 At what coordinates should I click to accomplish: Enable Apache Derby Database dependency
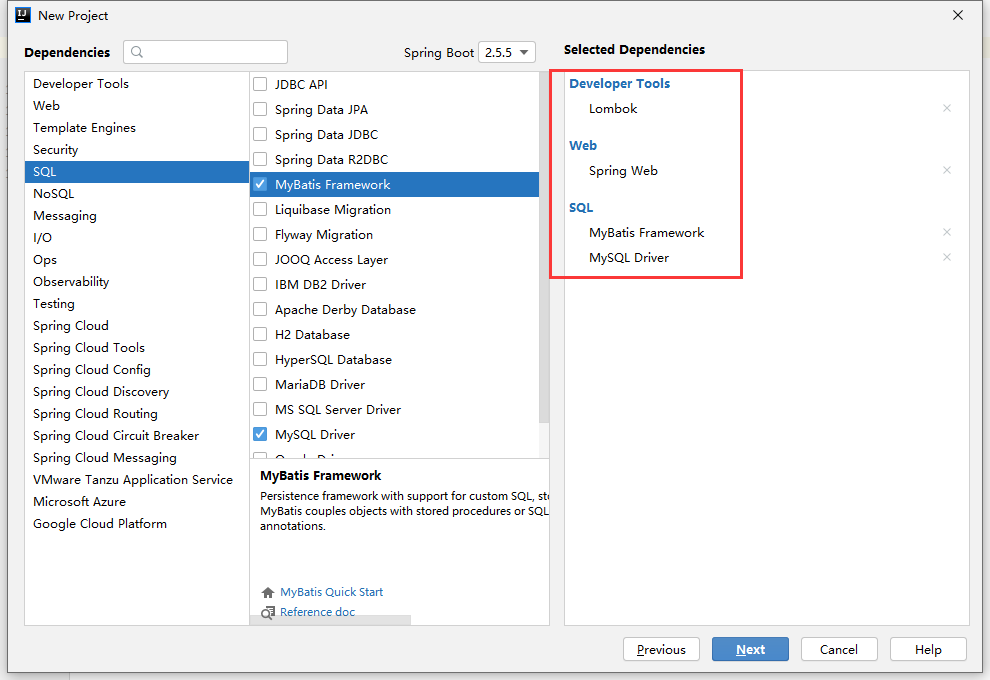pyautogui.click(x=260, y=309)
